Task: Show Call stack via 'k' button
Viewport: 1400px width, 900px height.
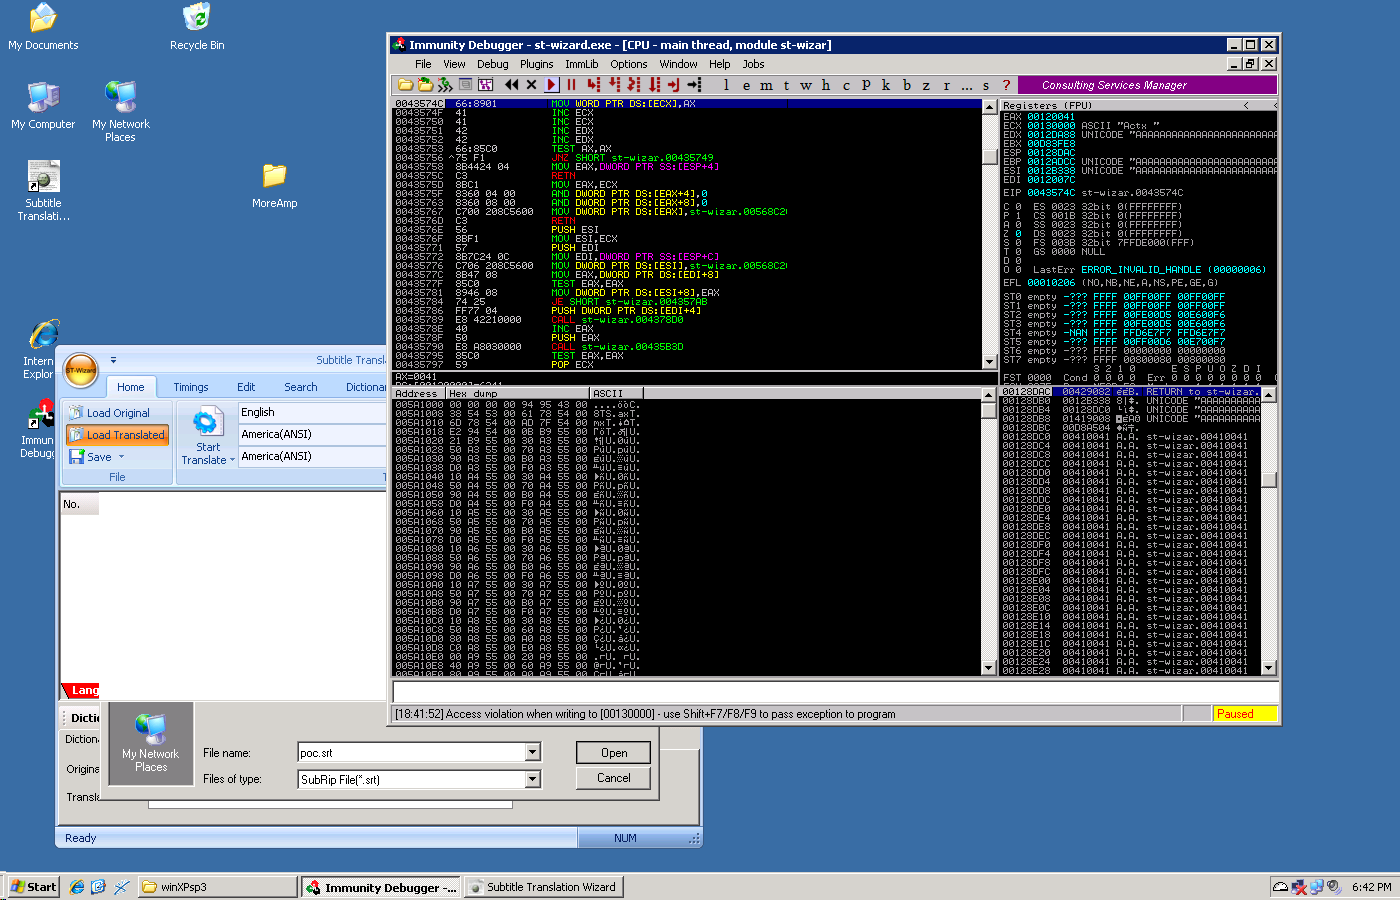Action: coord(886,85)
